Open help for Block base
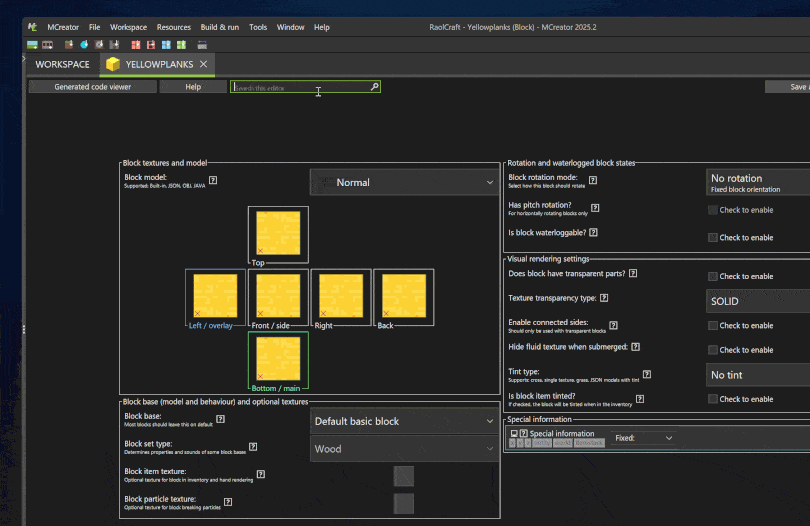The width and height of the screenshot is (810, 526). 221,419
